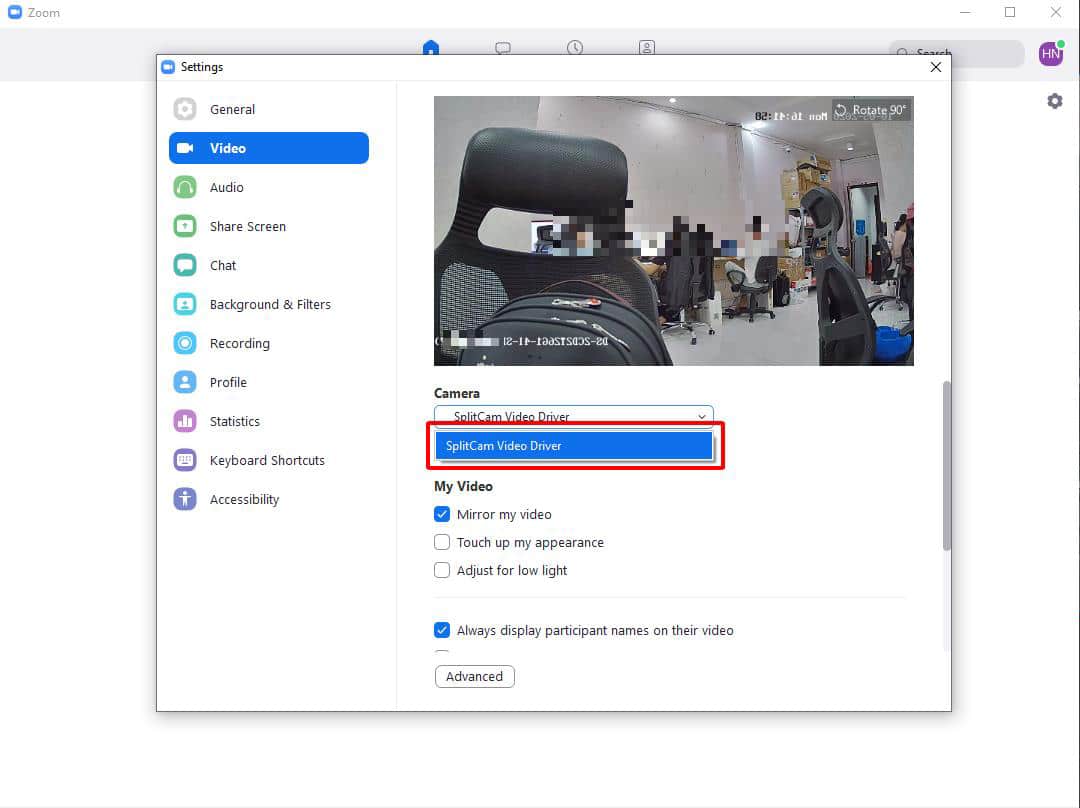The height and width of the screenshot is (808, 1080).
Task: Click the settings scrollbar thumb
Action: pos(947,466)
